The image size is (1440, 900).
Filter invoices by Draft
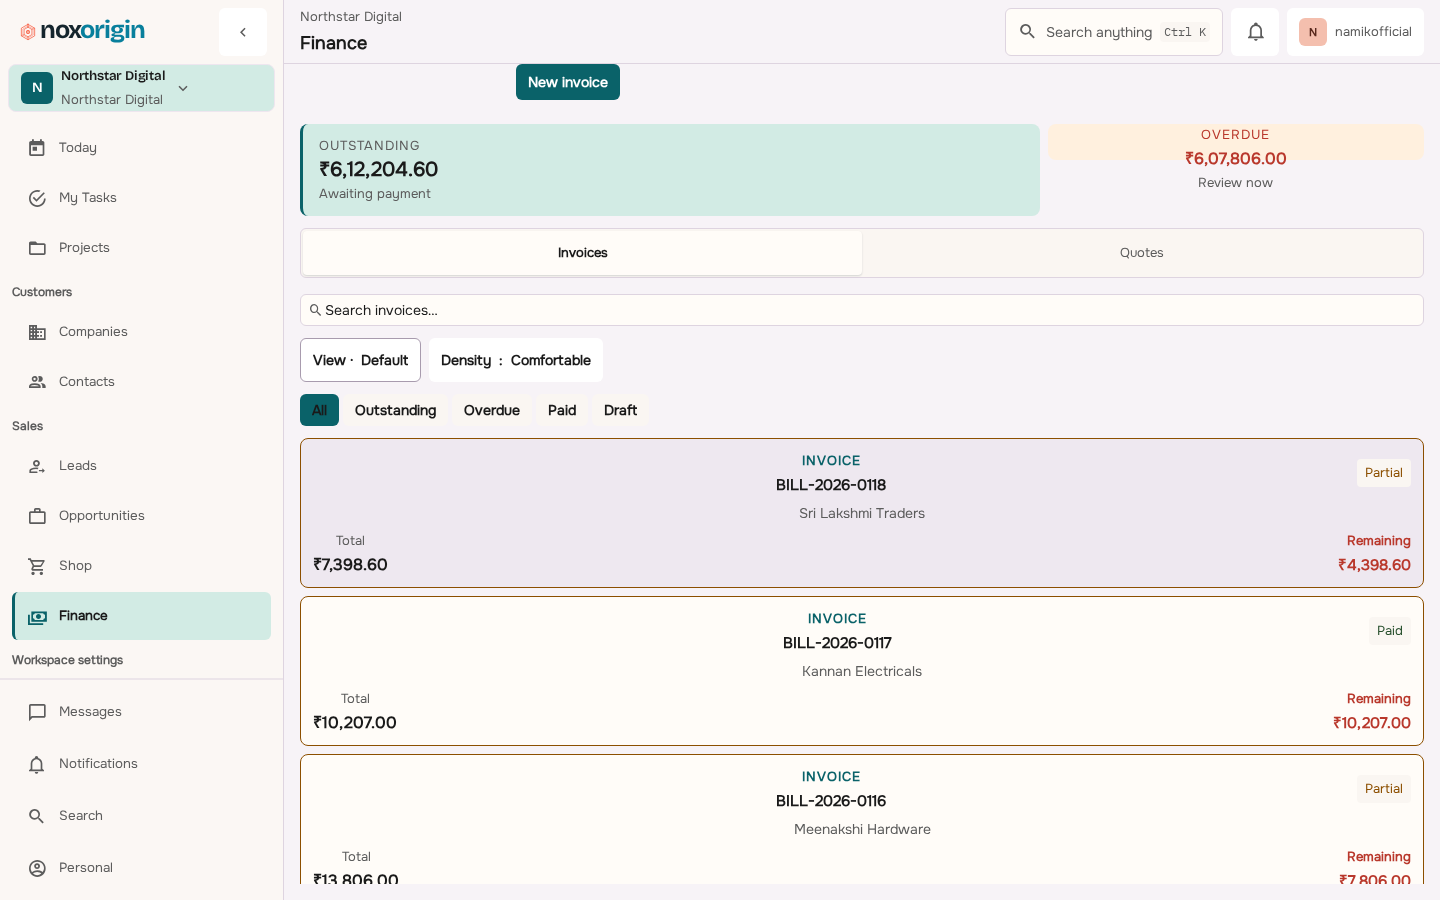pyautogui.click(x=620, y=410)
